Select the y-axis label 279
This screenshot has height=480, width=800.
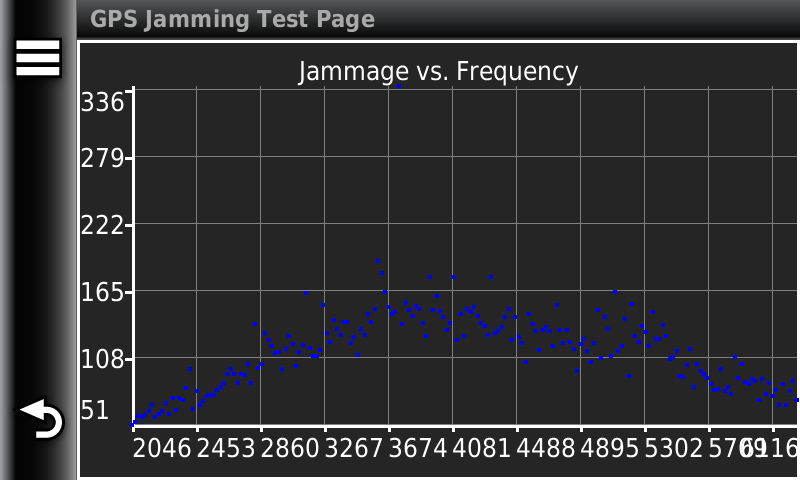(x=103, y=158)
